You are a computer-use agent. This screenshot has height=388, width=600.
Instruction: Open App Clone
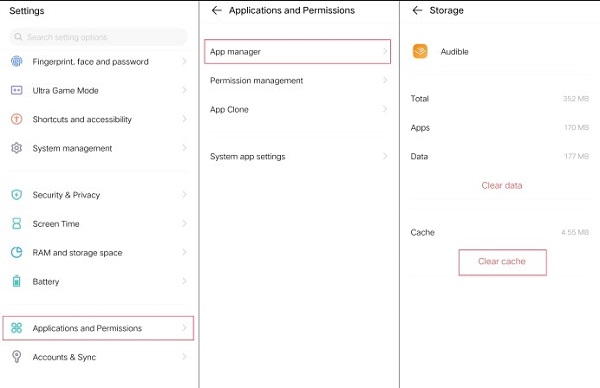tap(298, 109)
